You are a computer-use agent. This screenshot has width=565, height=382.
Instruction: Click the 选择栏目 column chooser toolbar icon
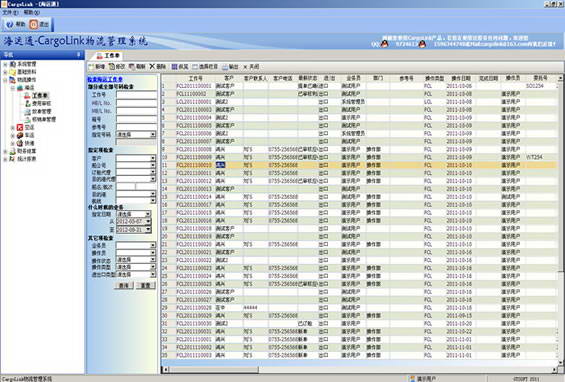click(x=195, y=67)
